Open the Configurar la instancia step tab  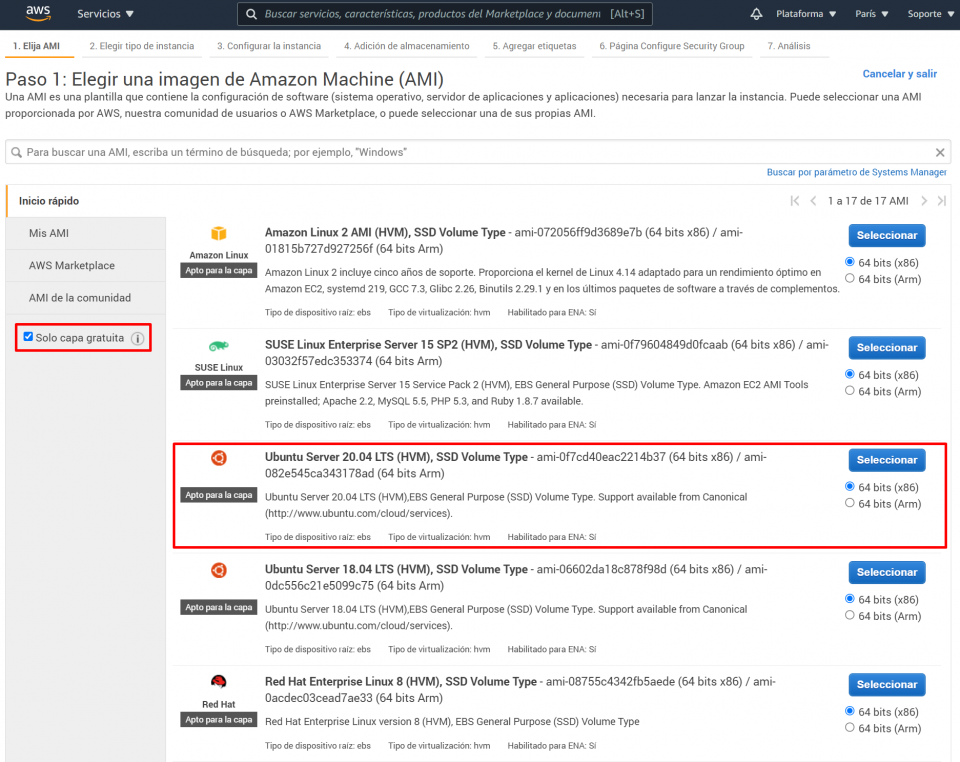[270, 46]
